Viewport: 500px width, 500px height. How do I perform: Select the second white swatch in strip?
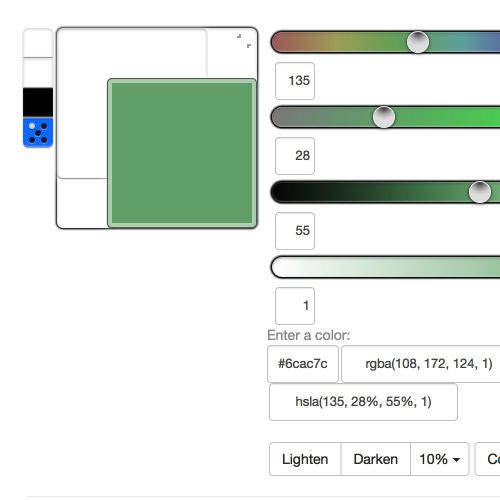(x=38, y=73)
